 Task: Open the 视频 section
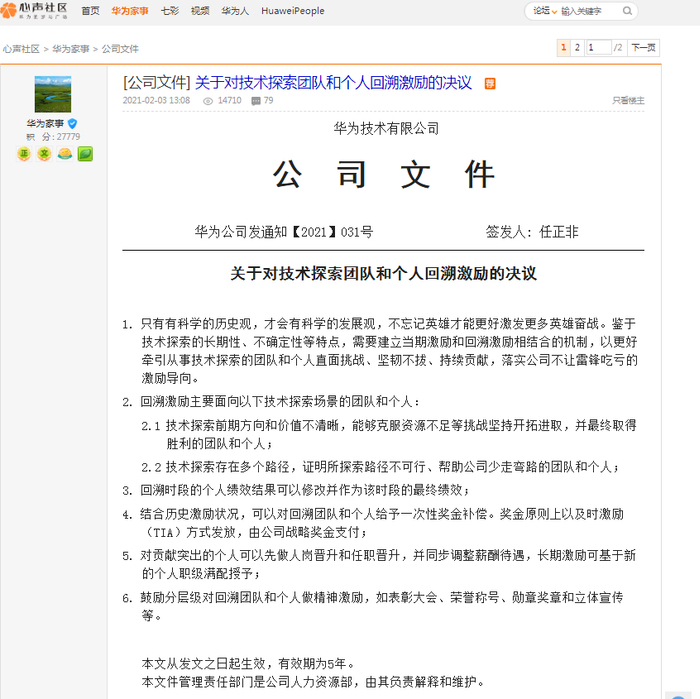click(x=200, y=11)
